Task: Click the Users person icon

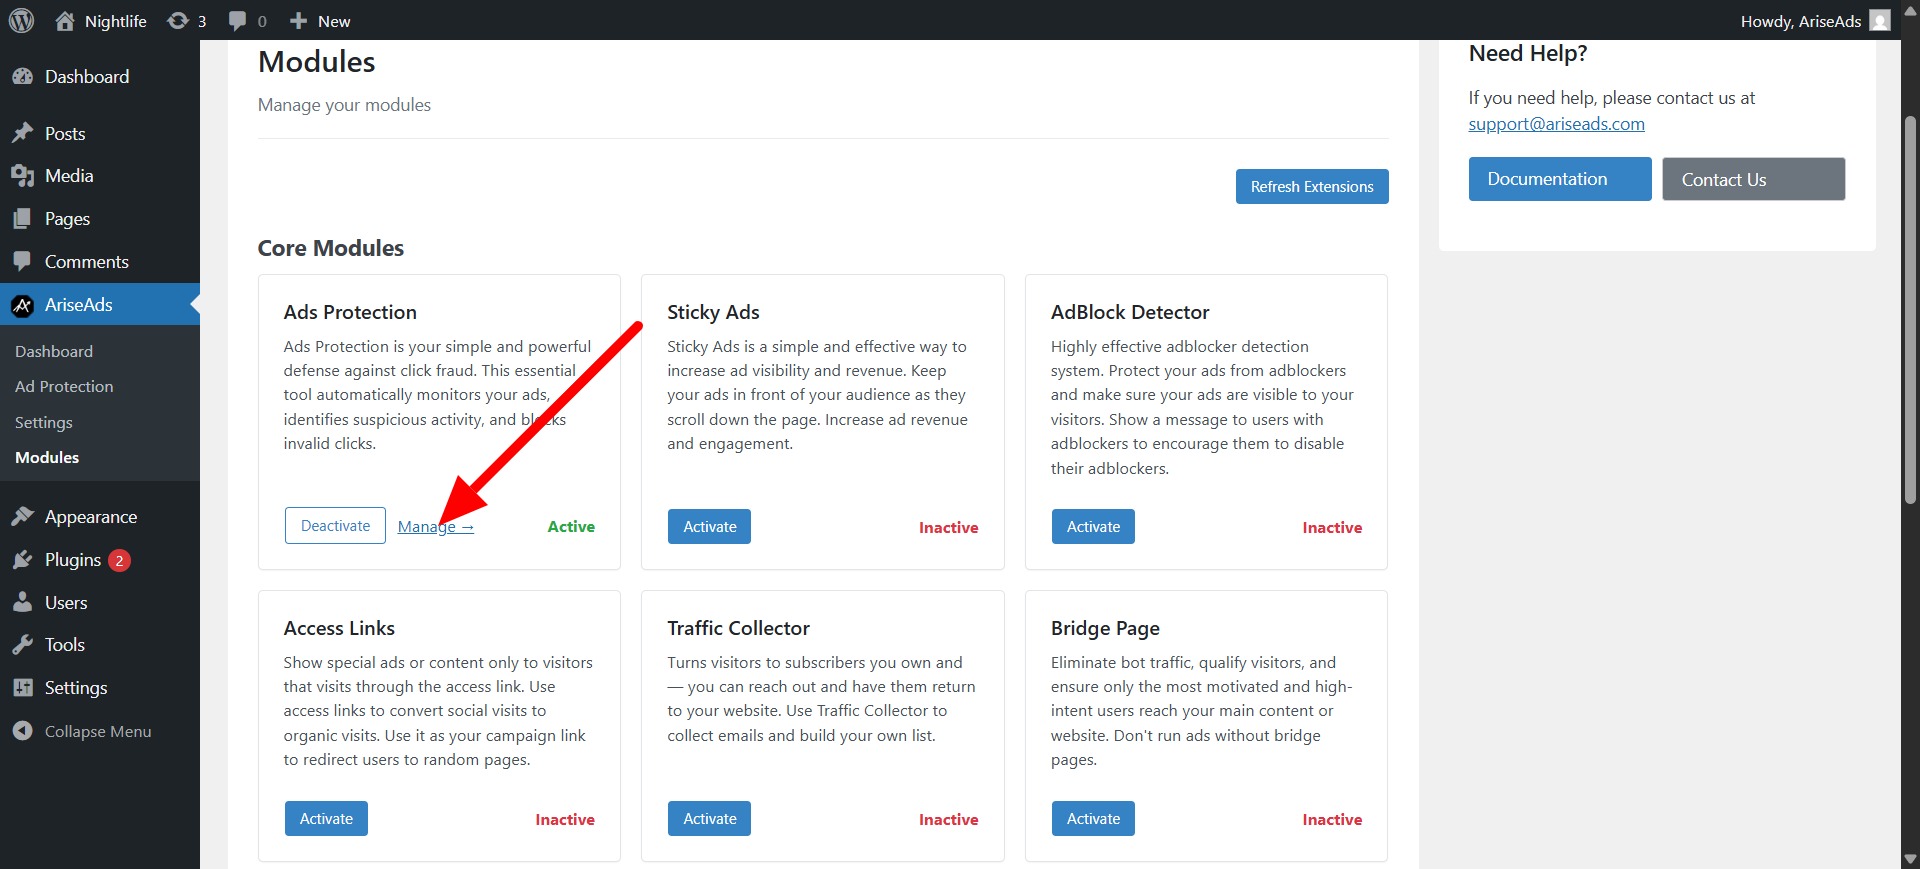Action: (x=23, y=602)
